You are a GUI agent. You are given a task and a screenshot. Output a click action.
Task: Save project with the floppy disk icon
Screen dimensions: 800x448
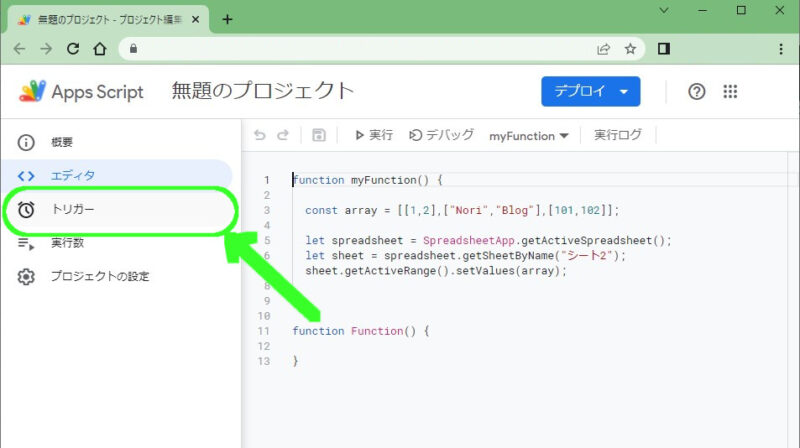pos(319,135)
